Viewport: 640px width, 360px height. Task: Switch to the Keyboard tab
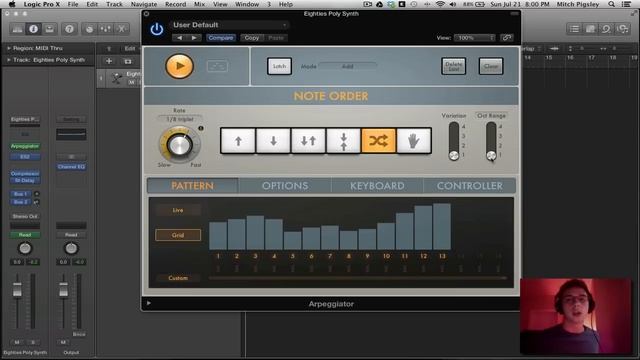(377, 186)
